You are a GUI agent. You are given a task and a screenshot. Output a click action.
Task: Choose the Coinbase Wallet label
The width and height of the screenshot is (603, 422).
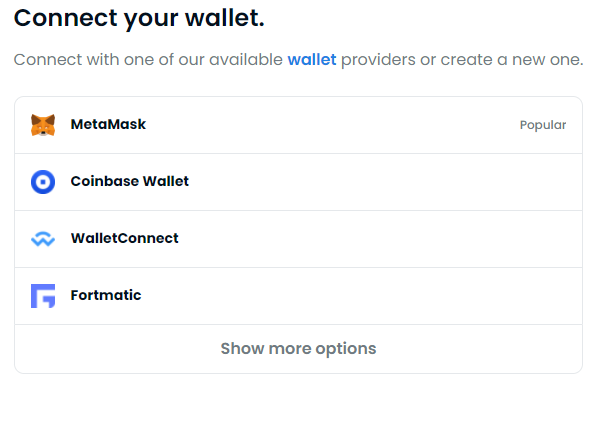pyautogui.click(x=130, y=181)
